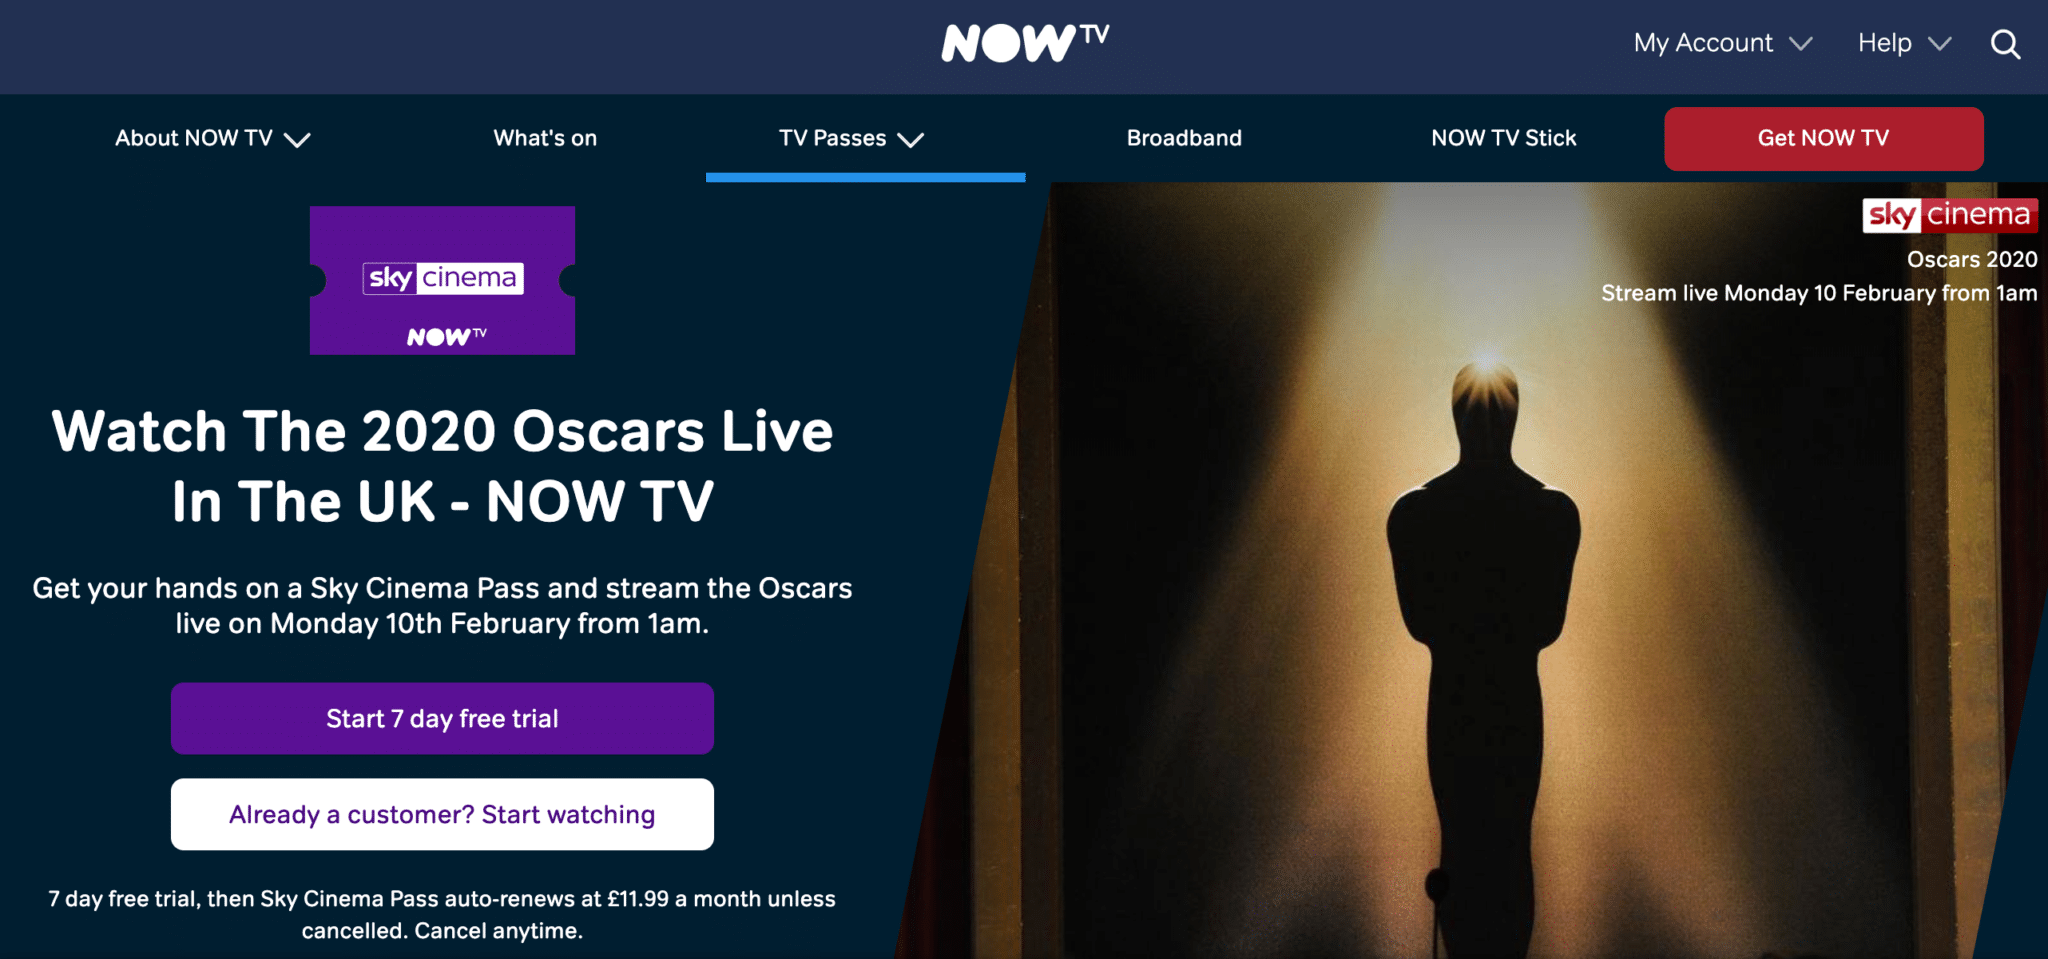Go to the What's on tab
2048x959 pixels.
(545, 138)
